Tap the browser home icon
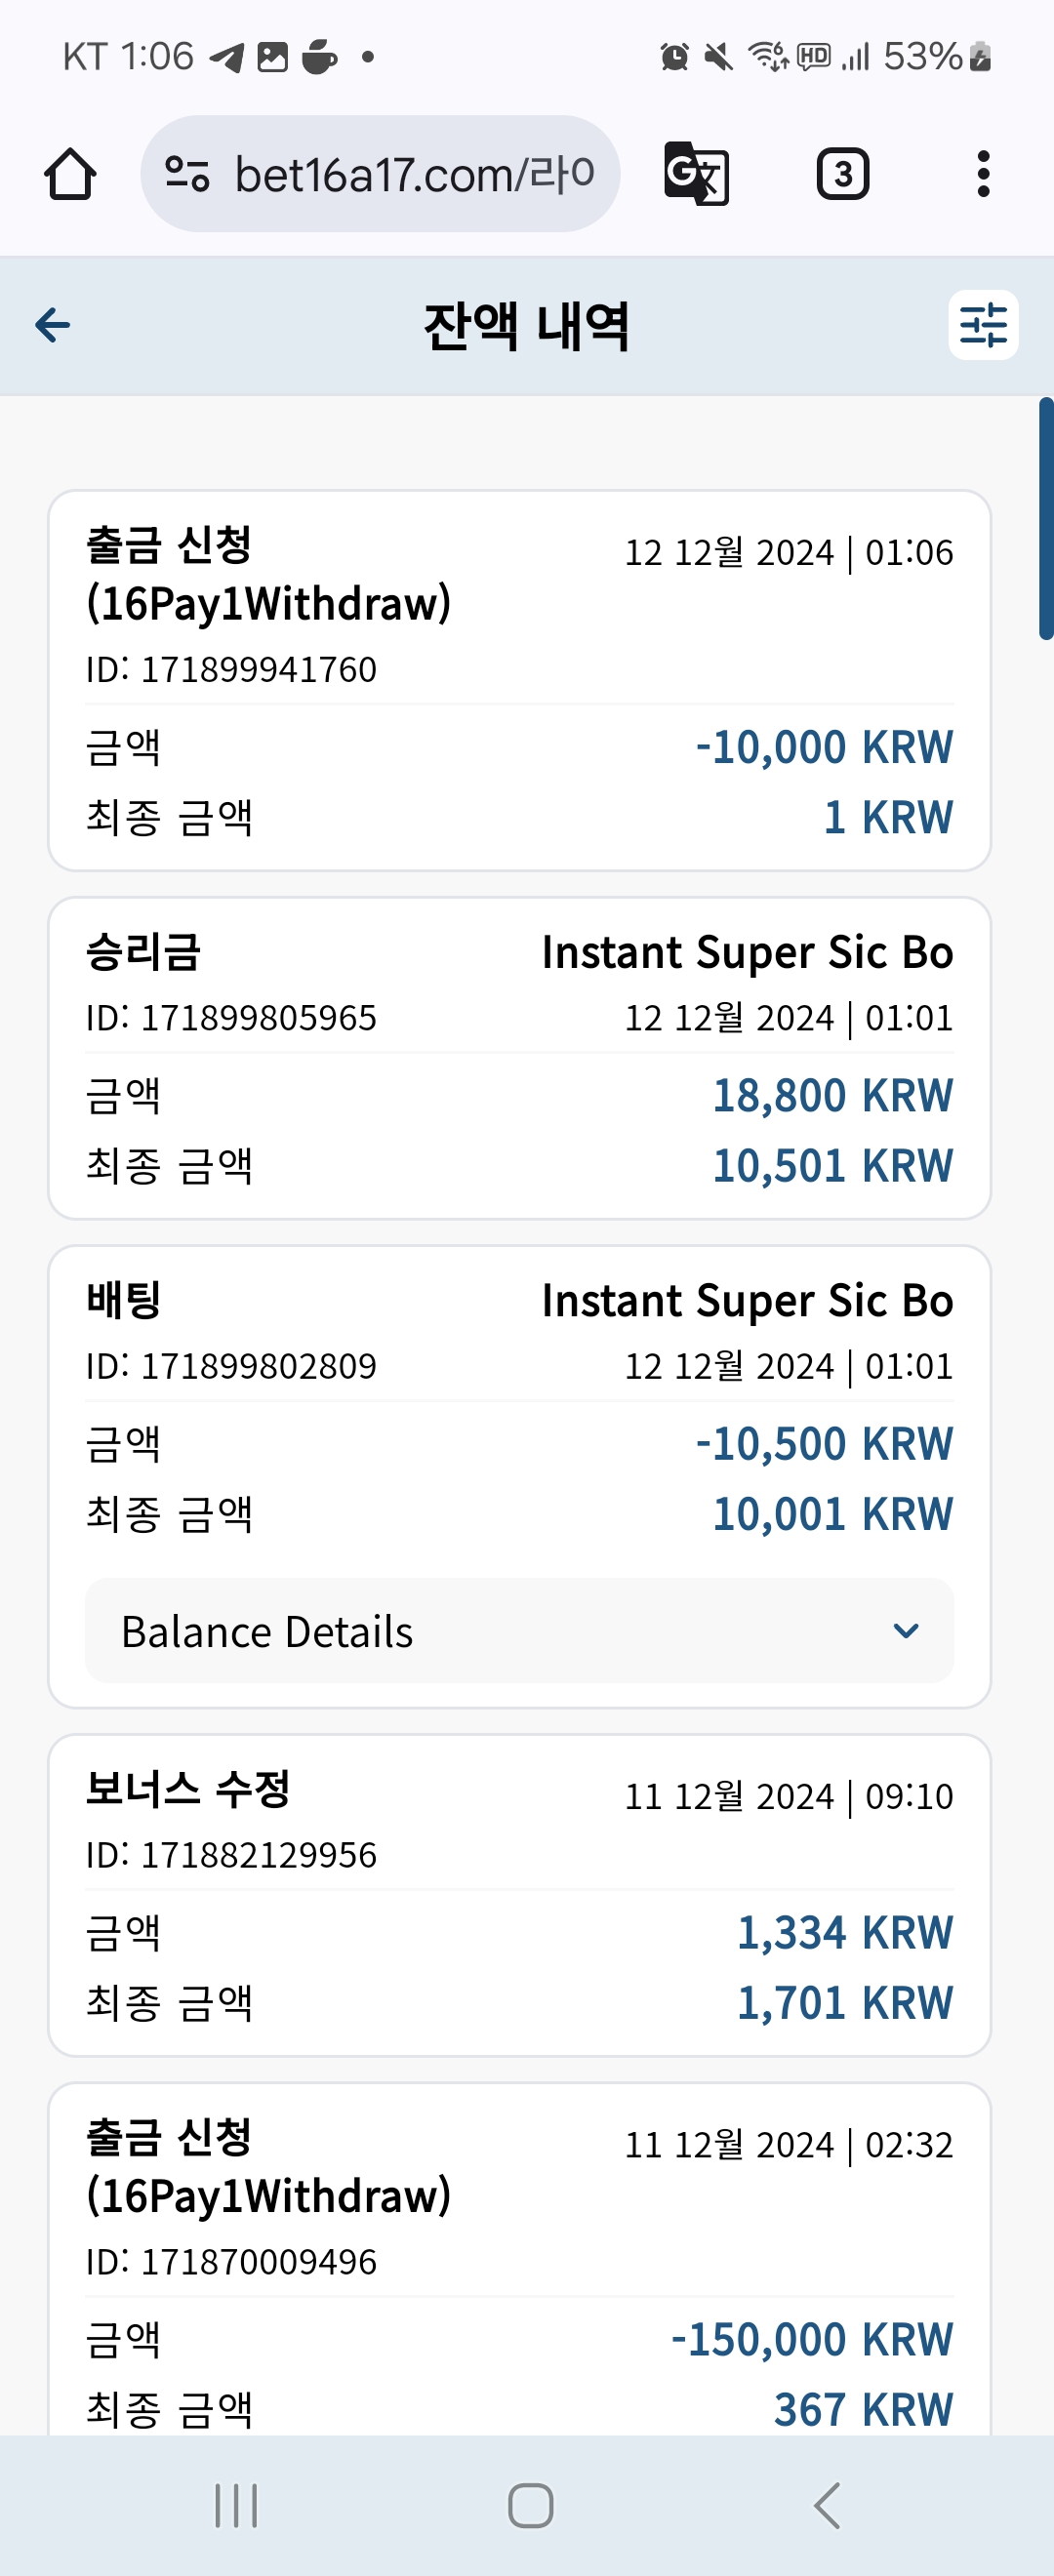This screenshot has height=2576, width=1054. coord(70,174)
